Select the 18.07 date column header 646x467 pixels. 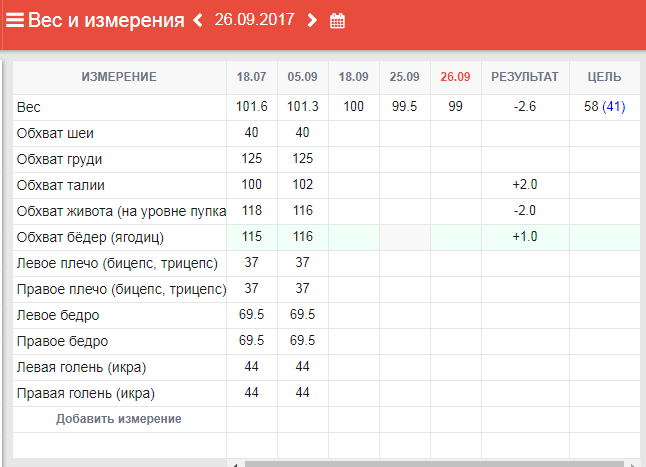click(252, 77)
